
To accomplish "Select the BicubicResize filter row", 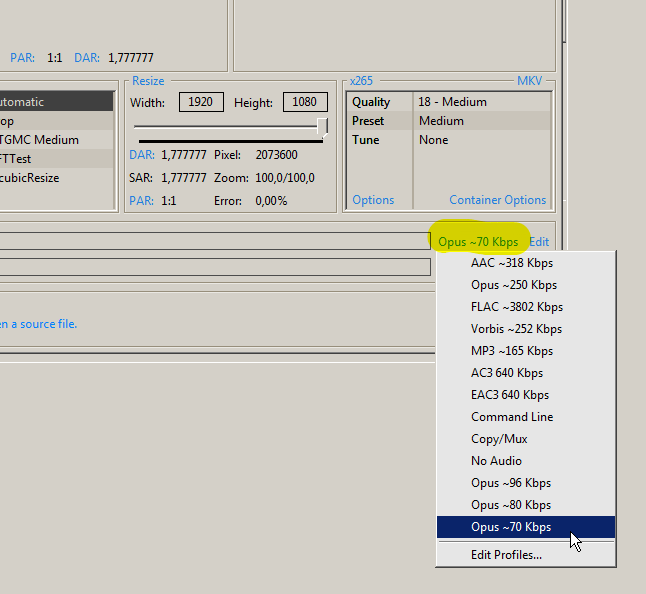I will click(x=56, y=178).
